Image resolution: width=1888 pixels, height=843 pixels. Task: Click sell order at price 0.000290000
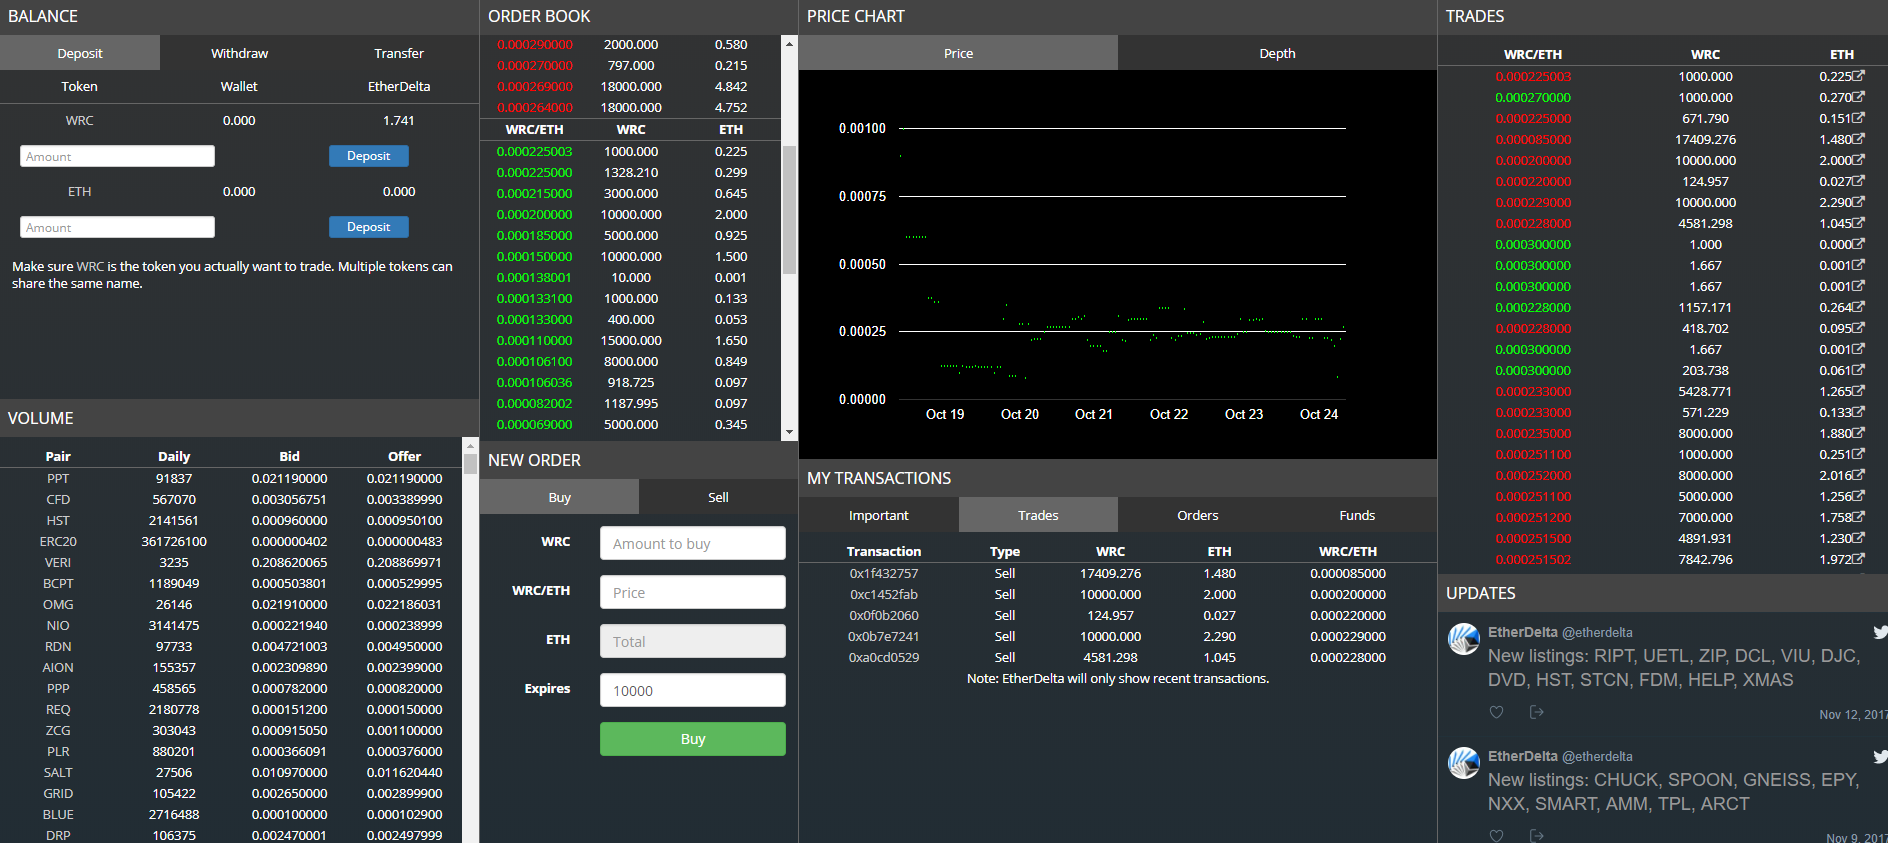630,44
